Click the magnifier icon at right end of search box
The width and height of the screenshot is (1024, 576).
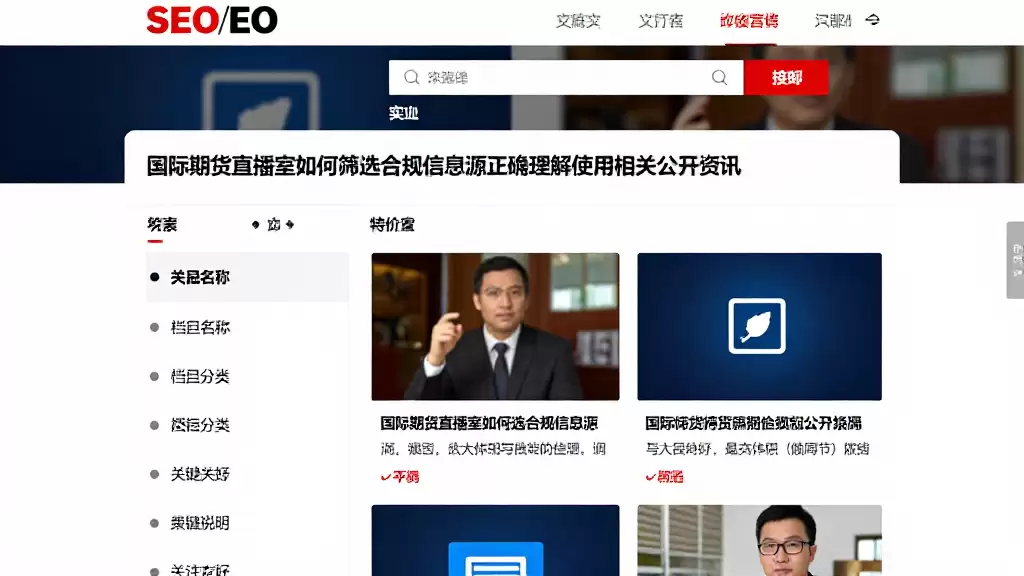tap(719, 78)
